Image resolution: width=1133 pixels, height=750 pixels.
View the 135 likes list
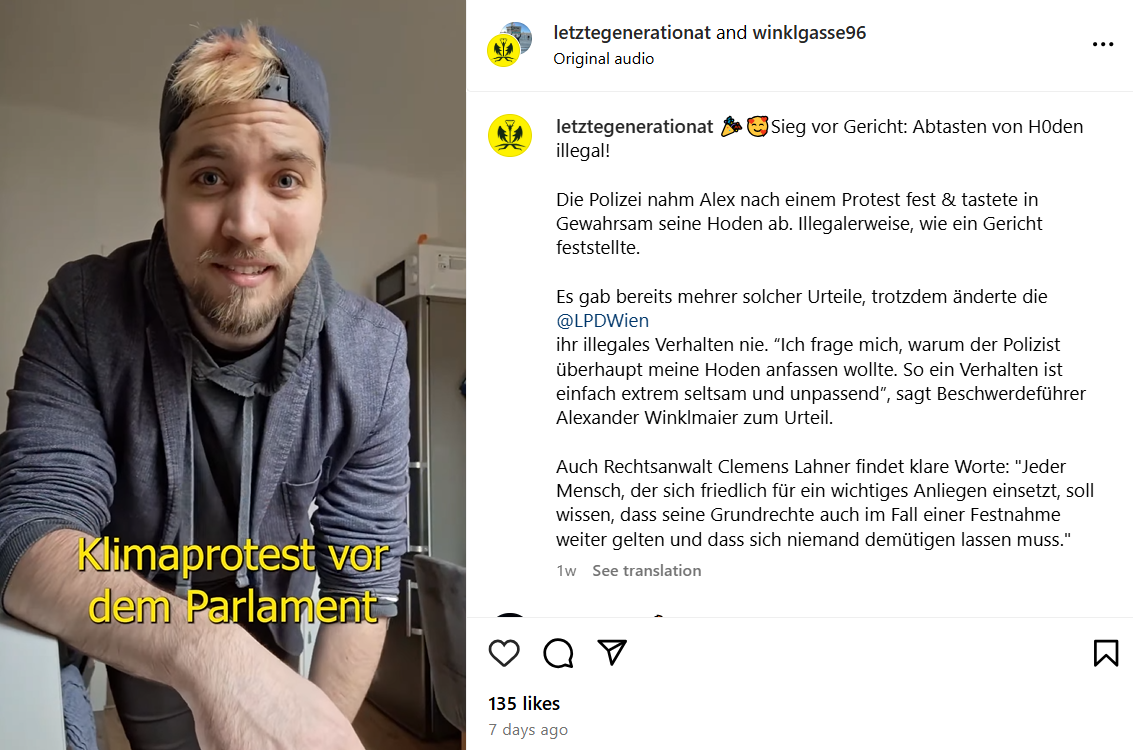pos(524,704)
